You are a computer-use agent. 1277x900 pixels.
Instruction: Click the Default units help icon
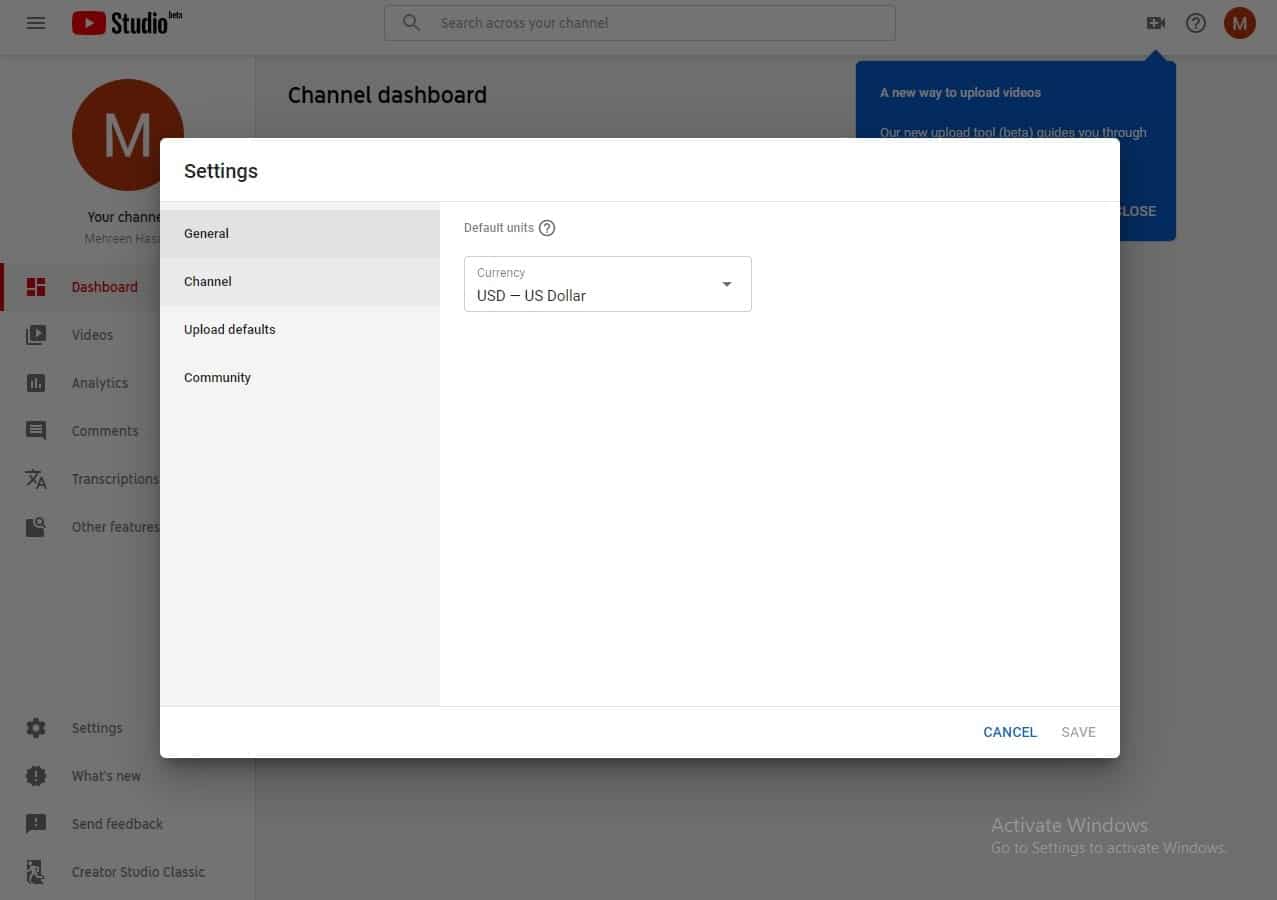[547, 228]
